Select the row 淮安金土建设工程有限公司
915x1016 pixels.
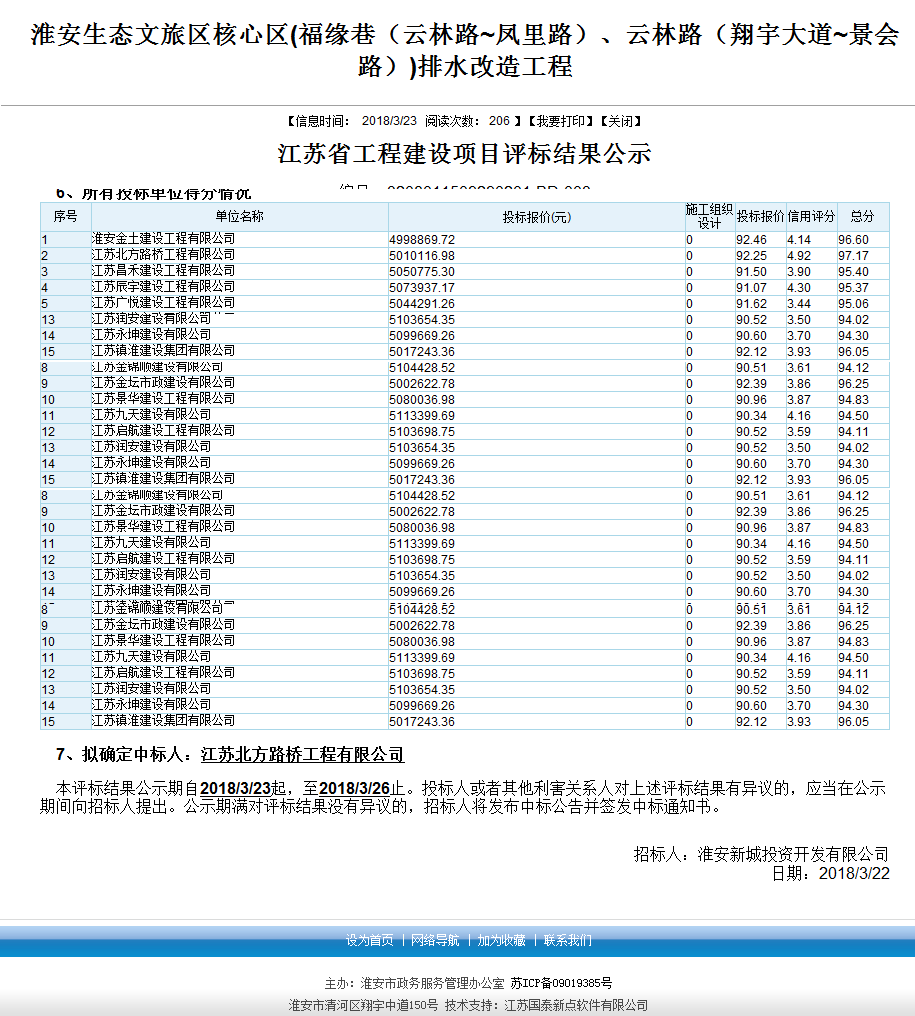pyautogui.click(x=465, y=239)
